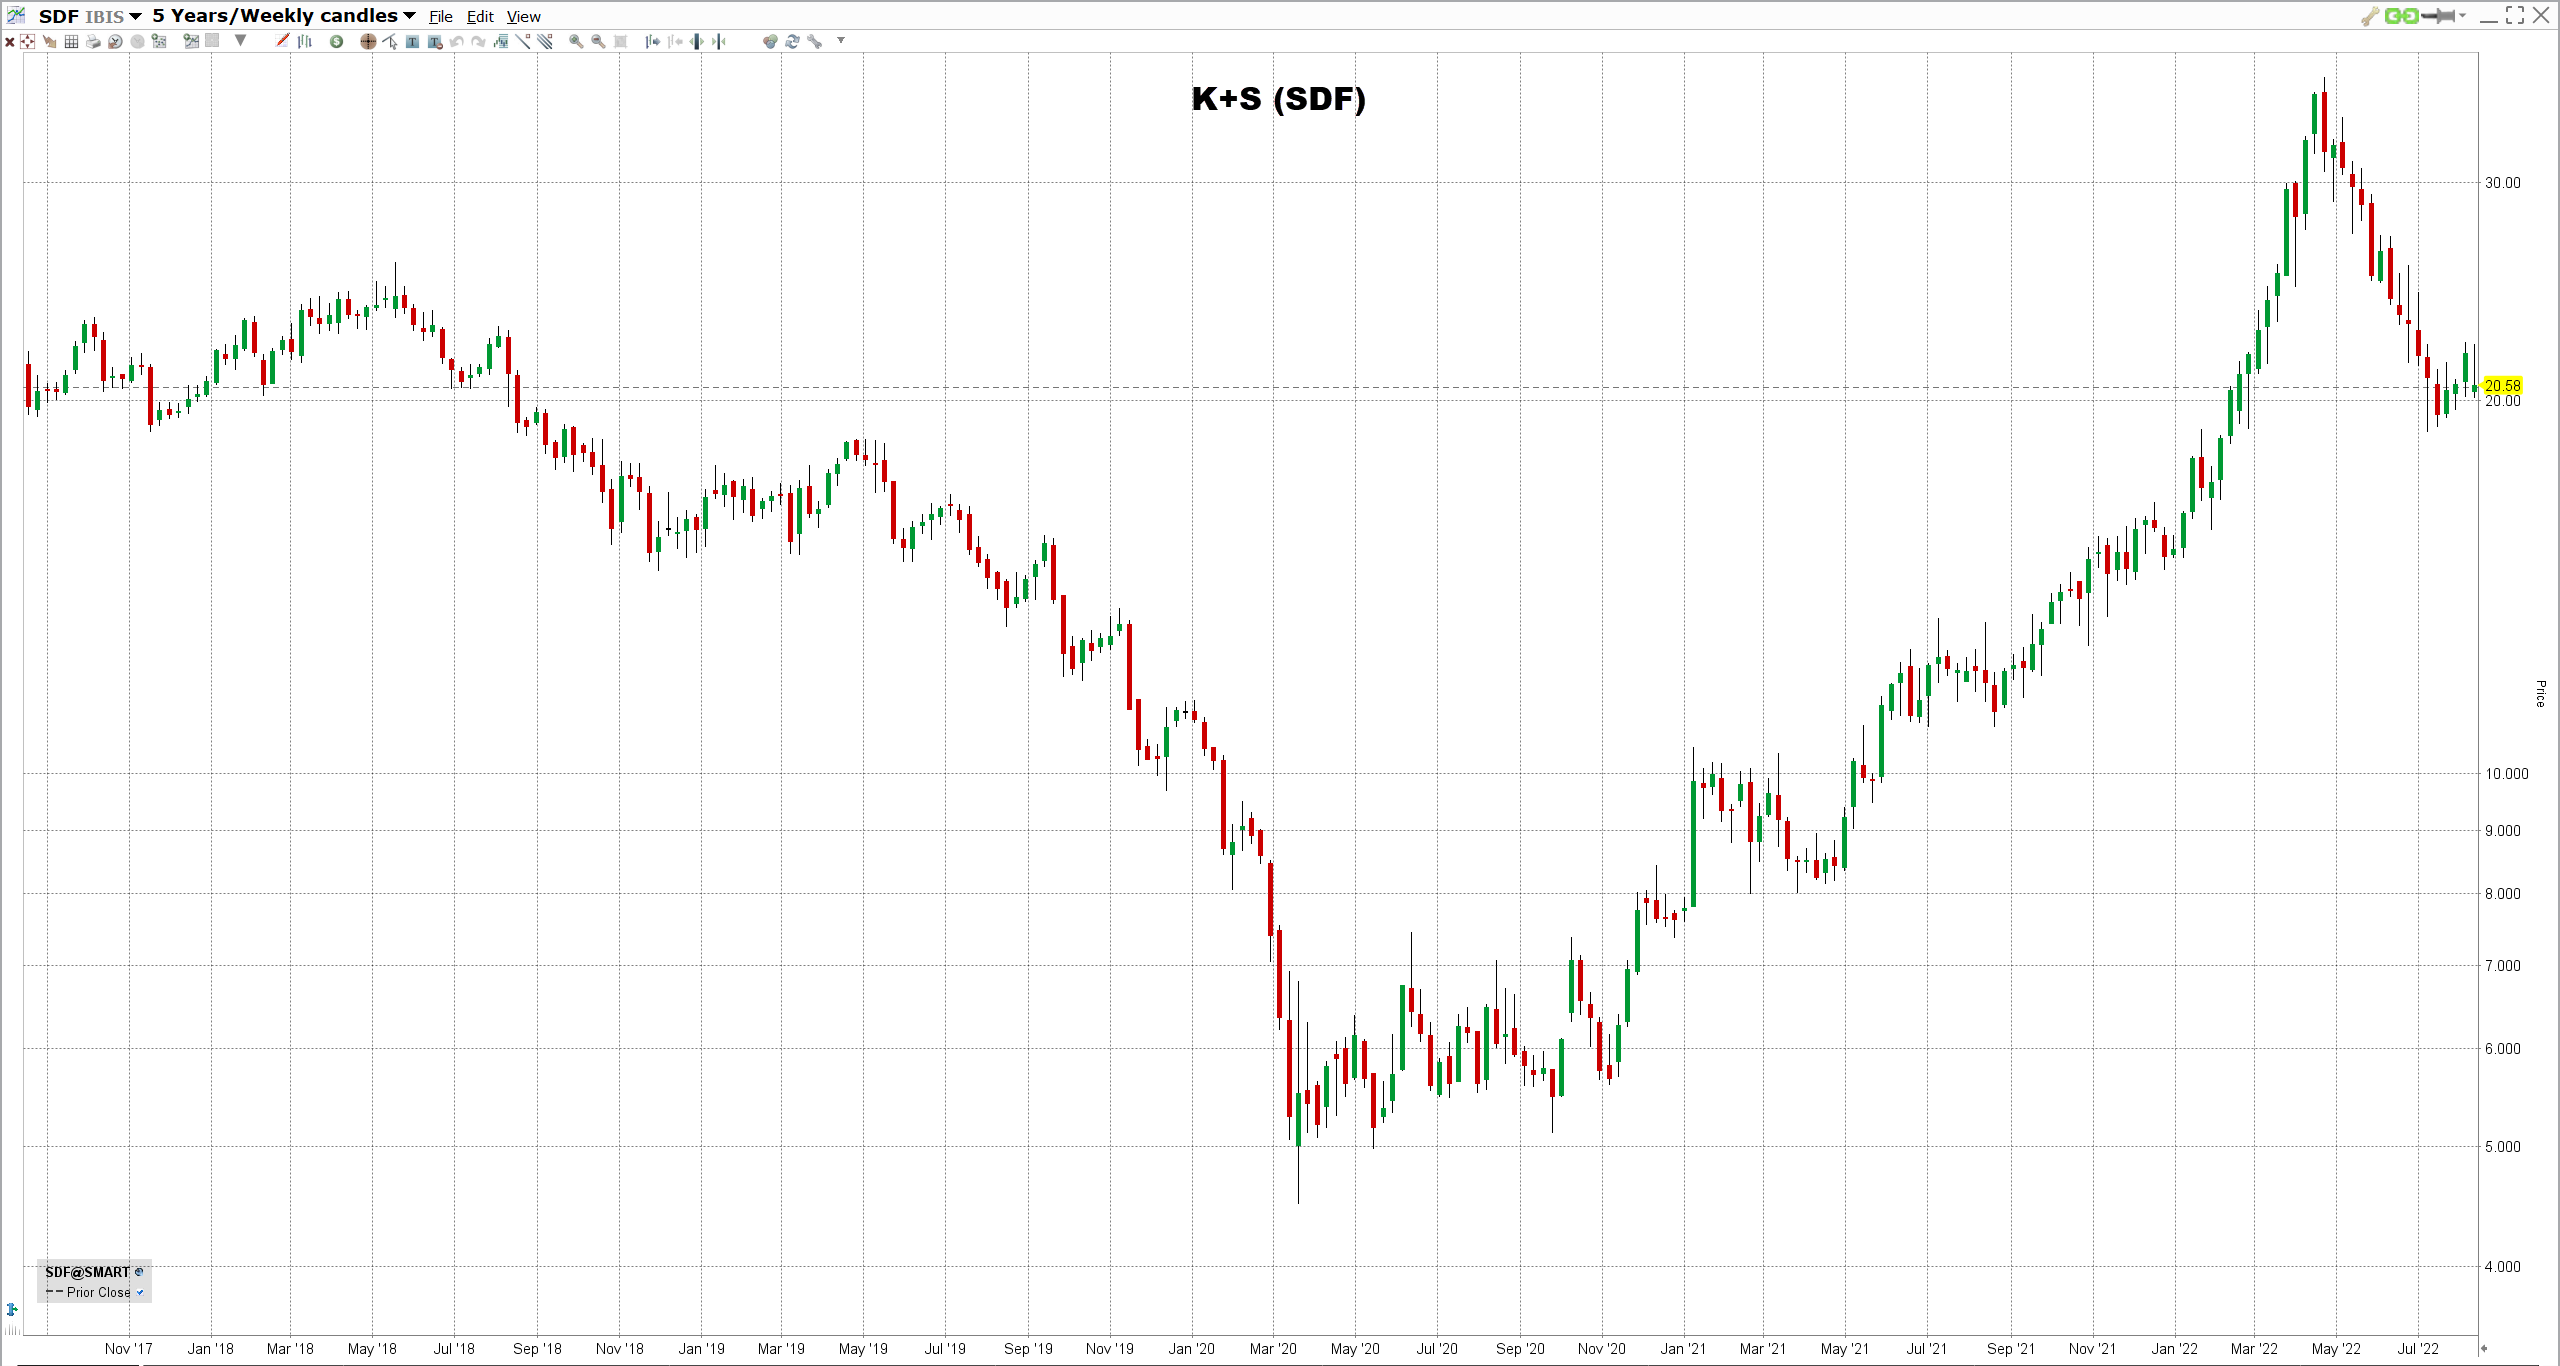
Task: Click the globe icon beside SDF@SMART
Action: pyautogui.click(x=139, y=1272)
